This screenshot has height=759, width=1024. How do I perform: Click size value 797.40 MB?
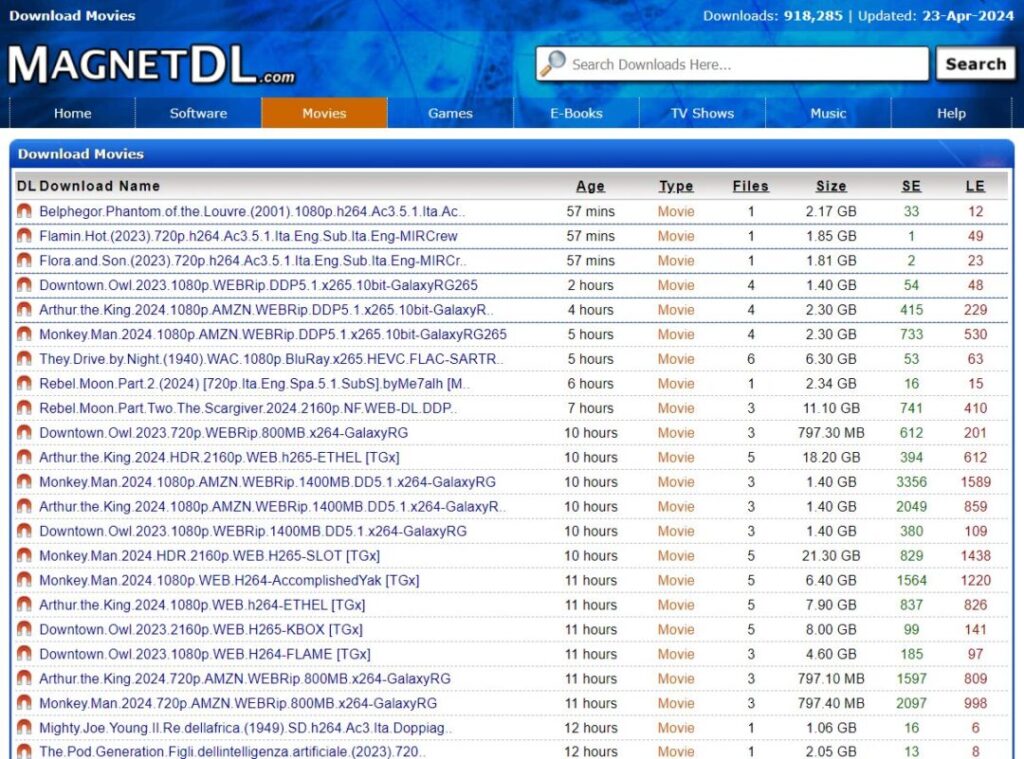coord(831,703)
